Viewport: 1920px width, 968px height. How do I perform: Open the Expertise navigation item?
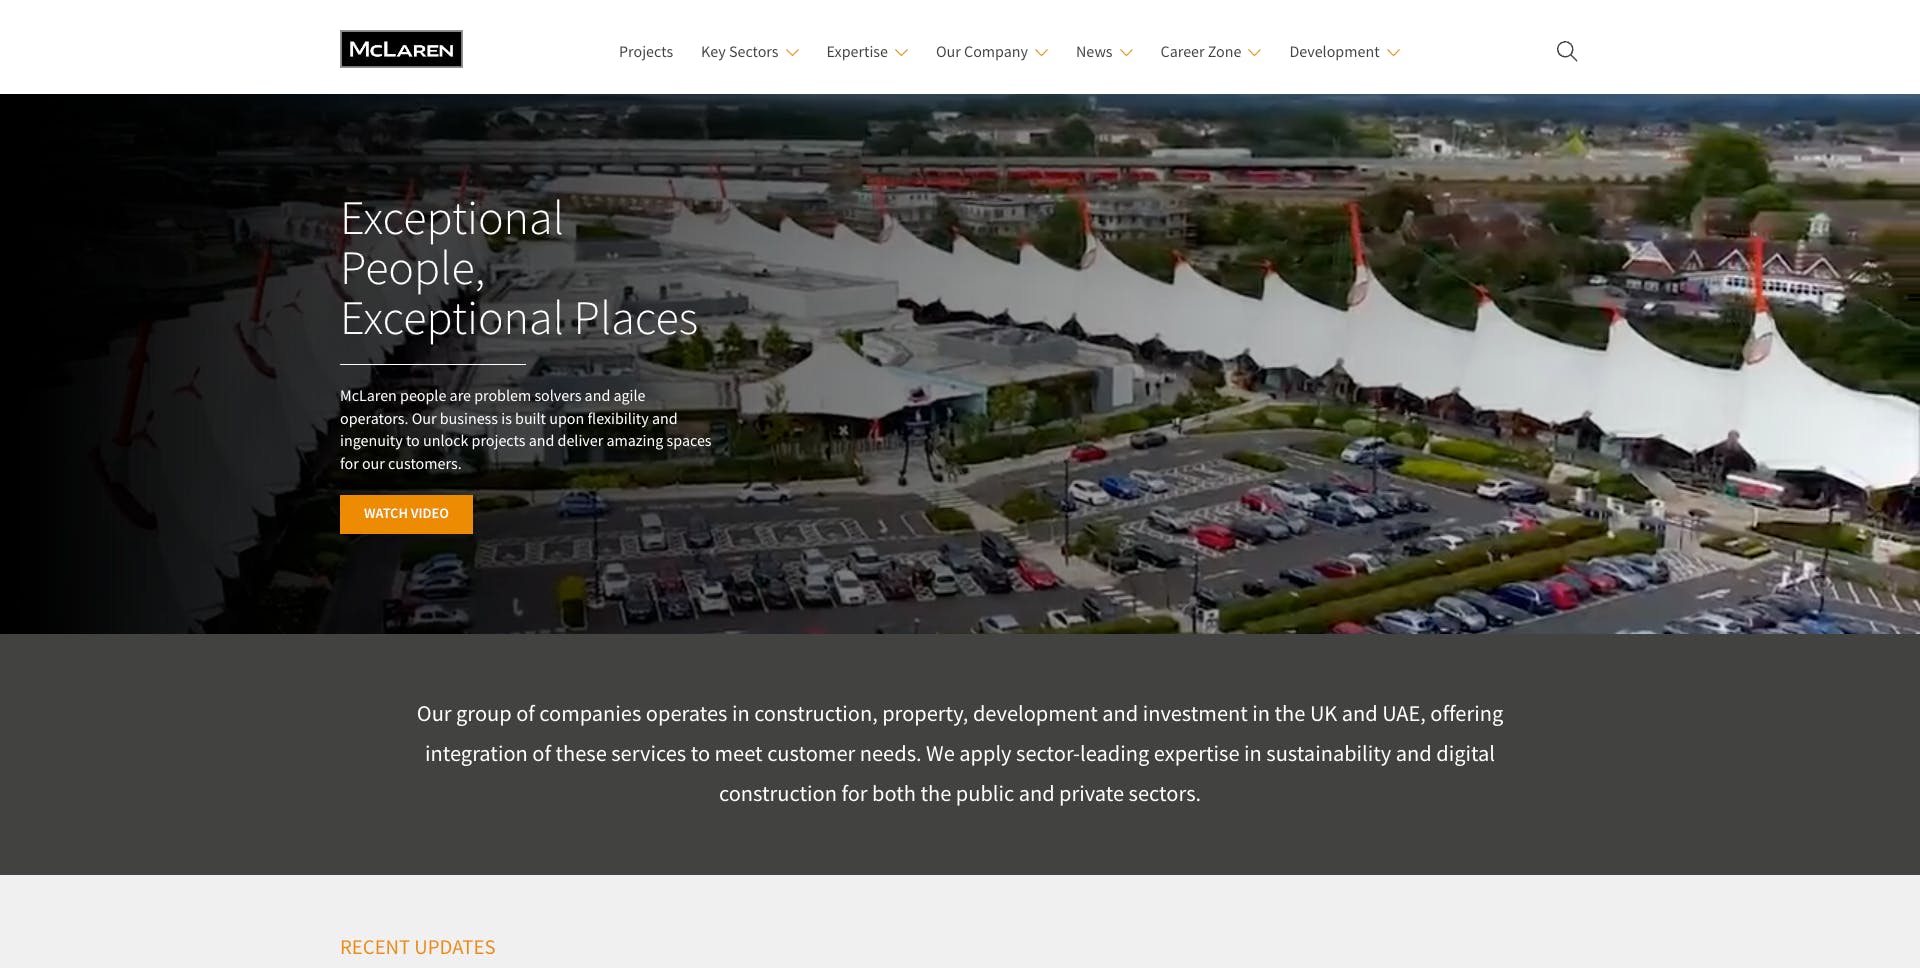pyautogui.click(x=856, y=51)
